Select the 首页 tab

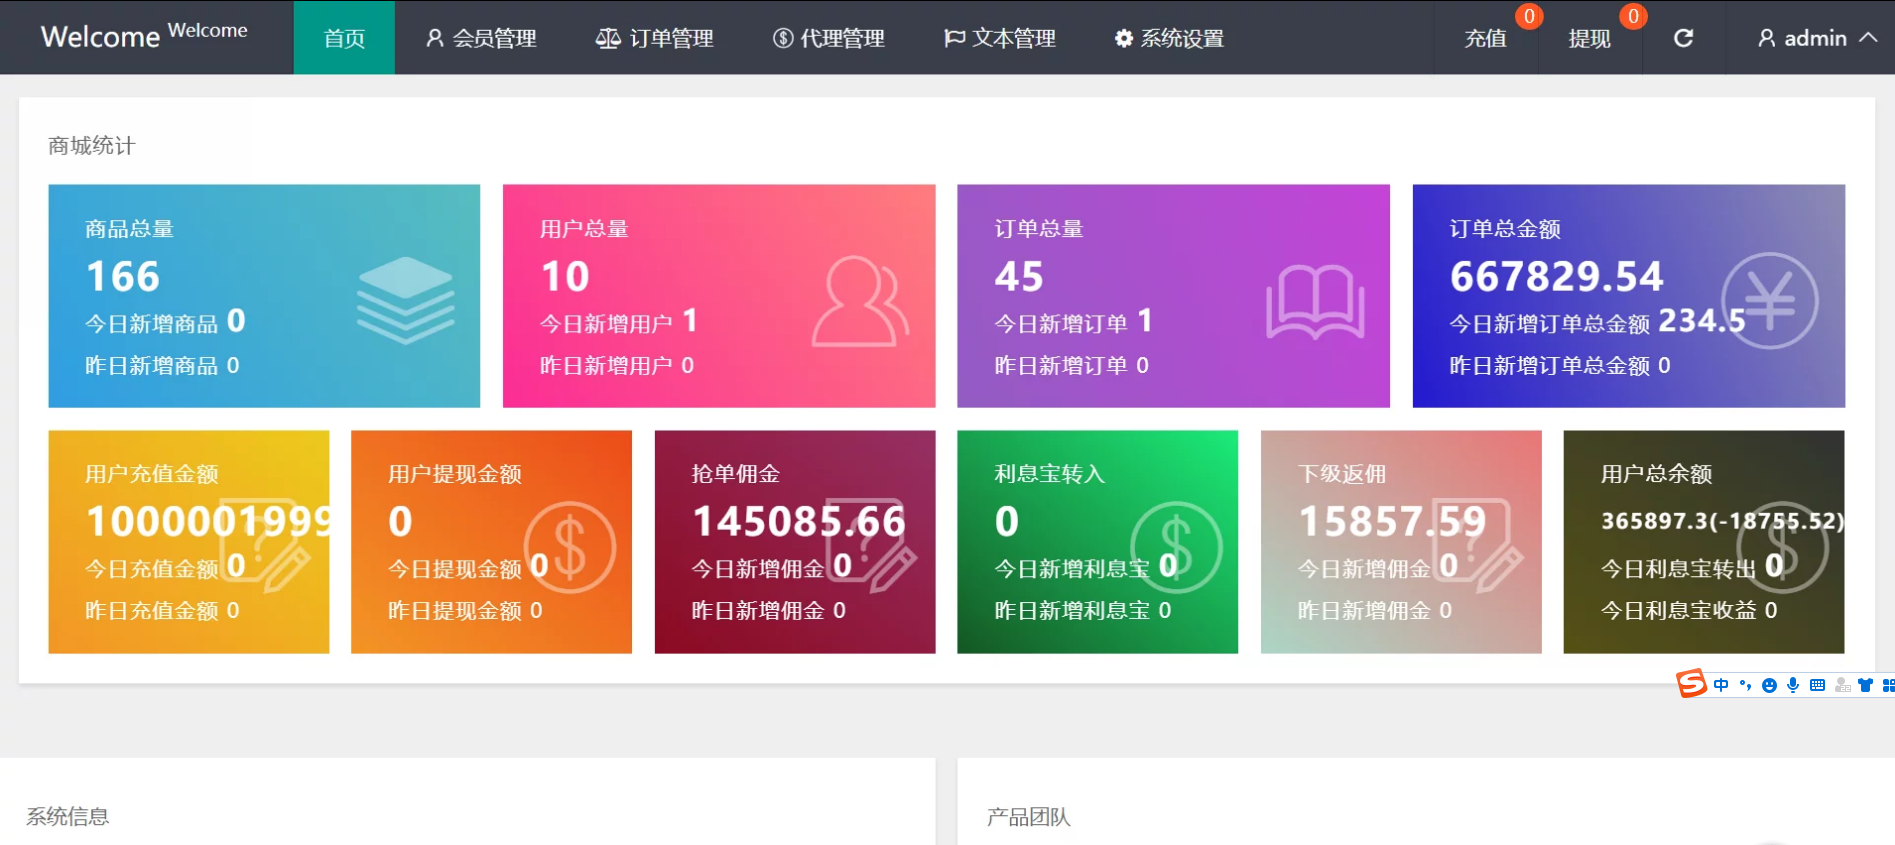coord(344,38)
